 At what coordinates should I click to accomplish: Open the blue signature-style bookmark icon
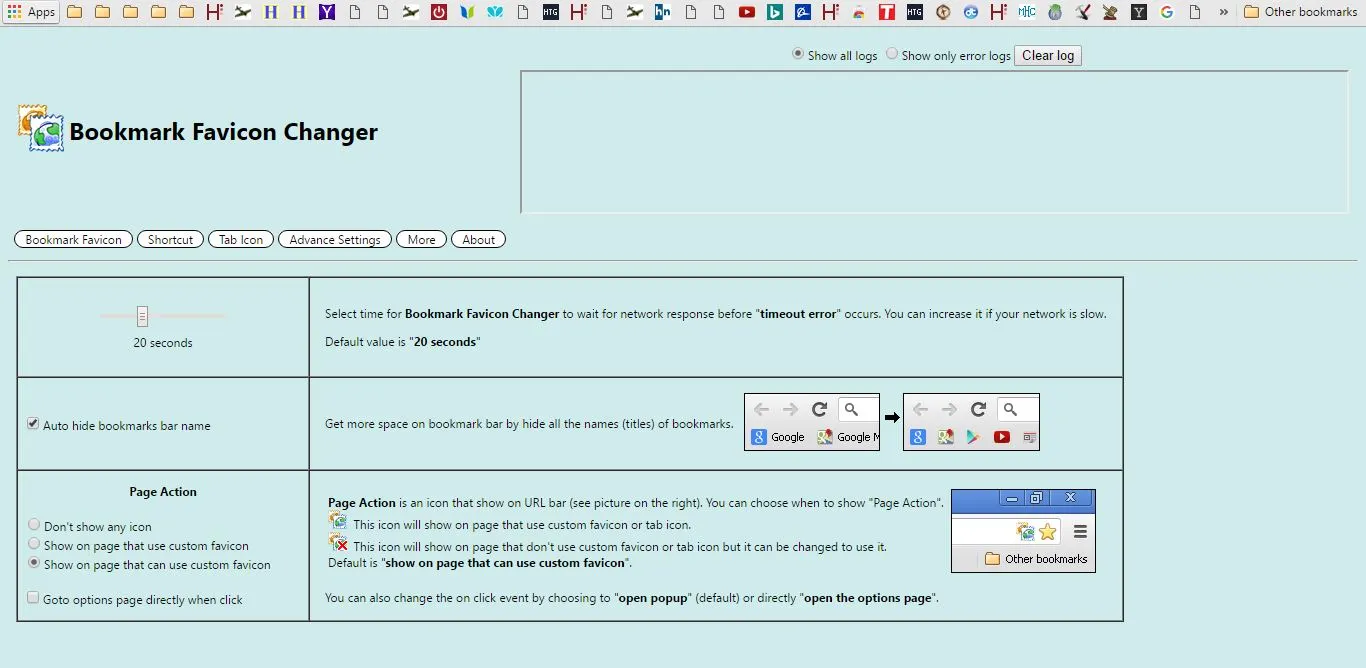[x=802, y=12]
